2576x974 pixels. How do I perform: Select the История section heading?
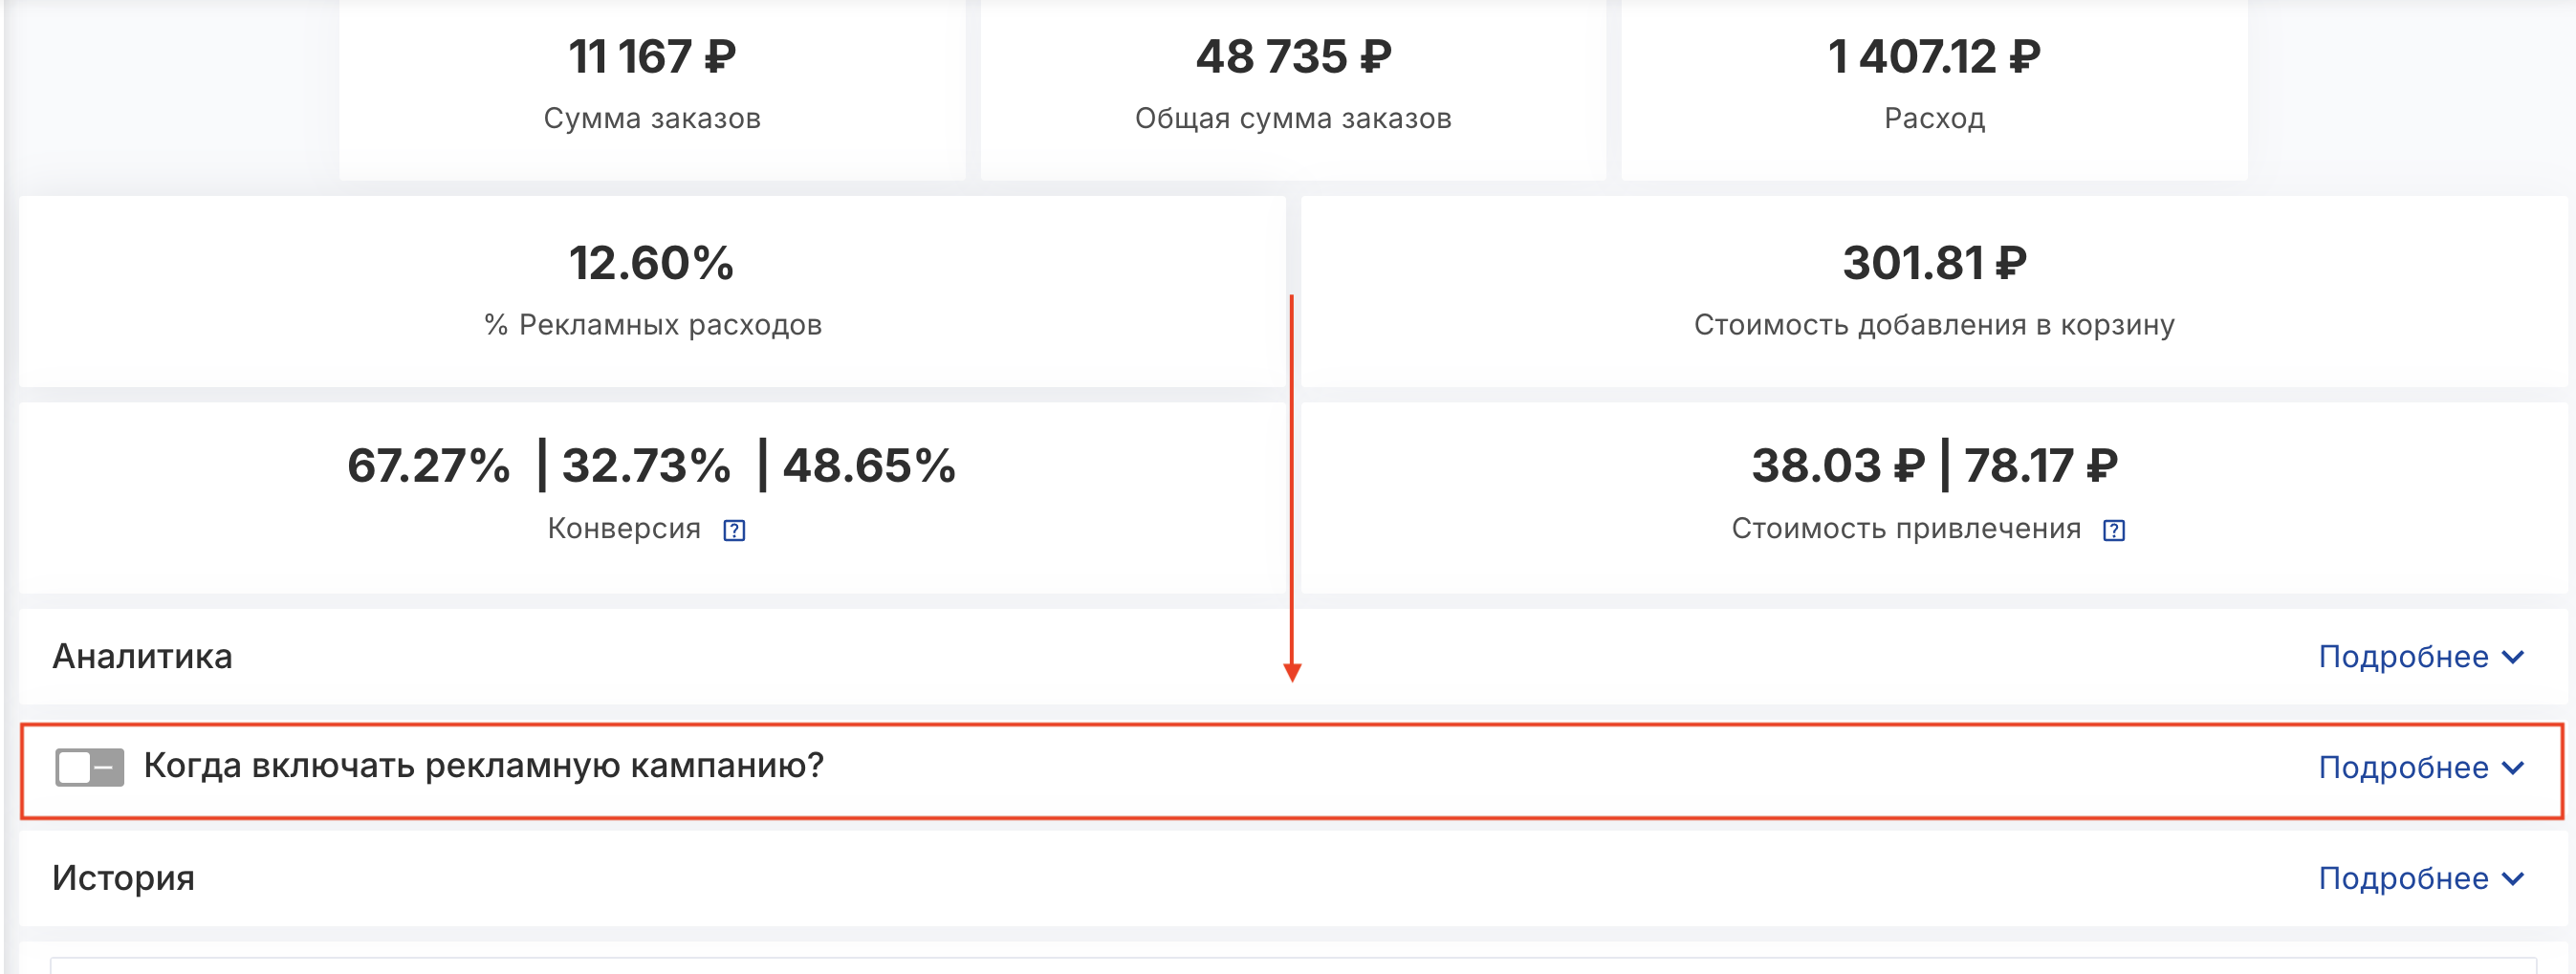[x=123, y=878]
